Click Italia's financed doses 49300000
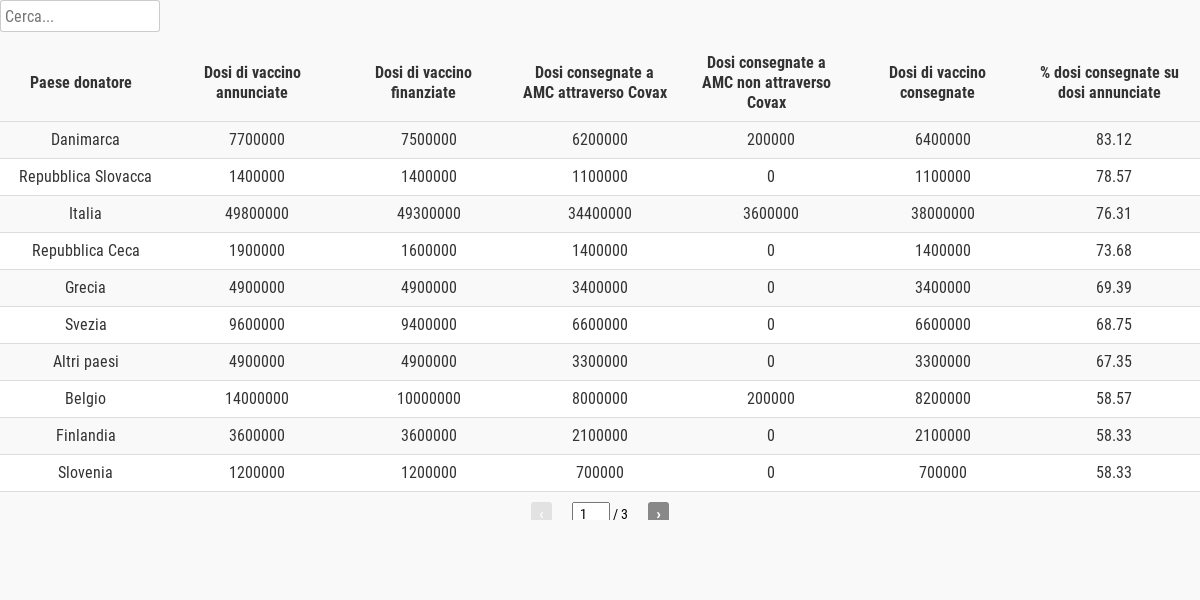 429,214
